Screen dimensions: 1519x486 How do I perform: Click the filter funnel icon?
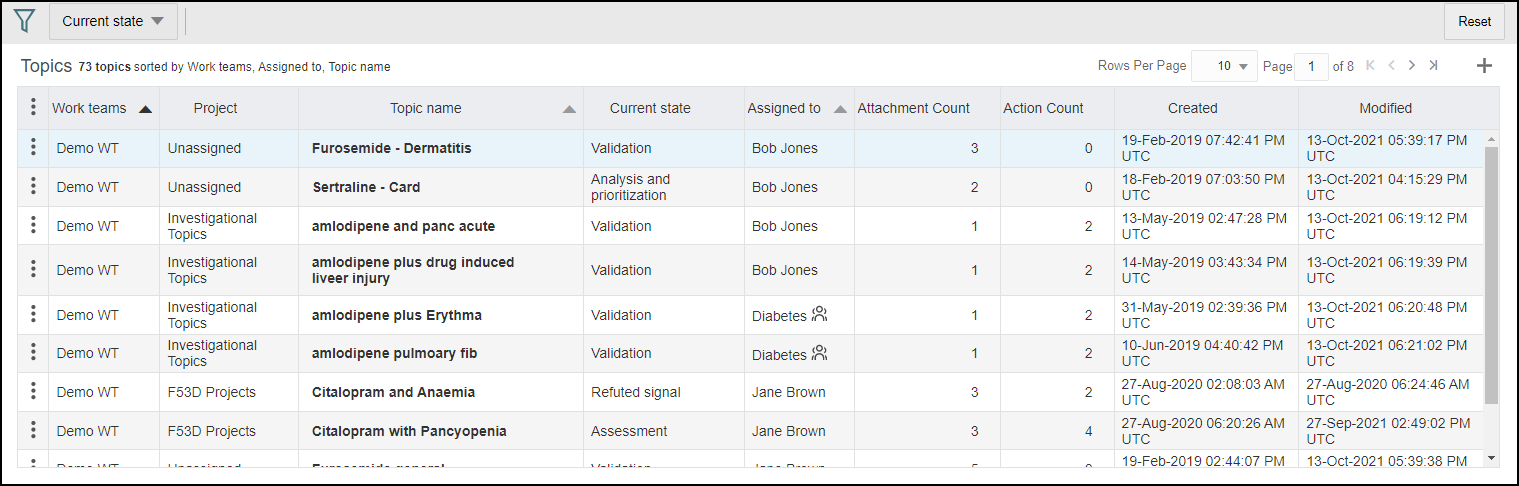tap(25, 21)
